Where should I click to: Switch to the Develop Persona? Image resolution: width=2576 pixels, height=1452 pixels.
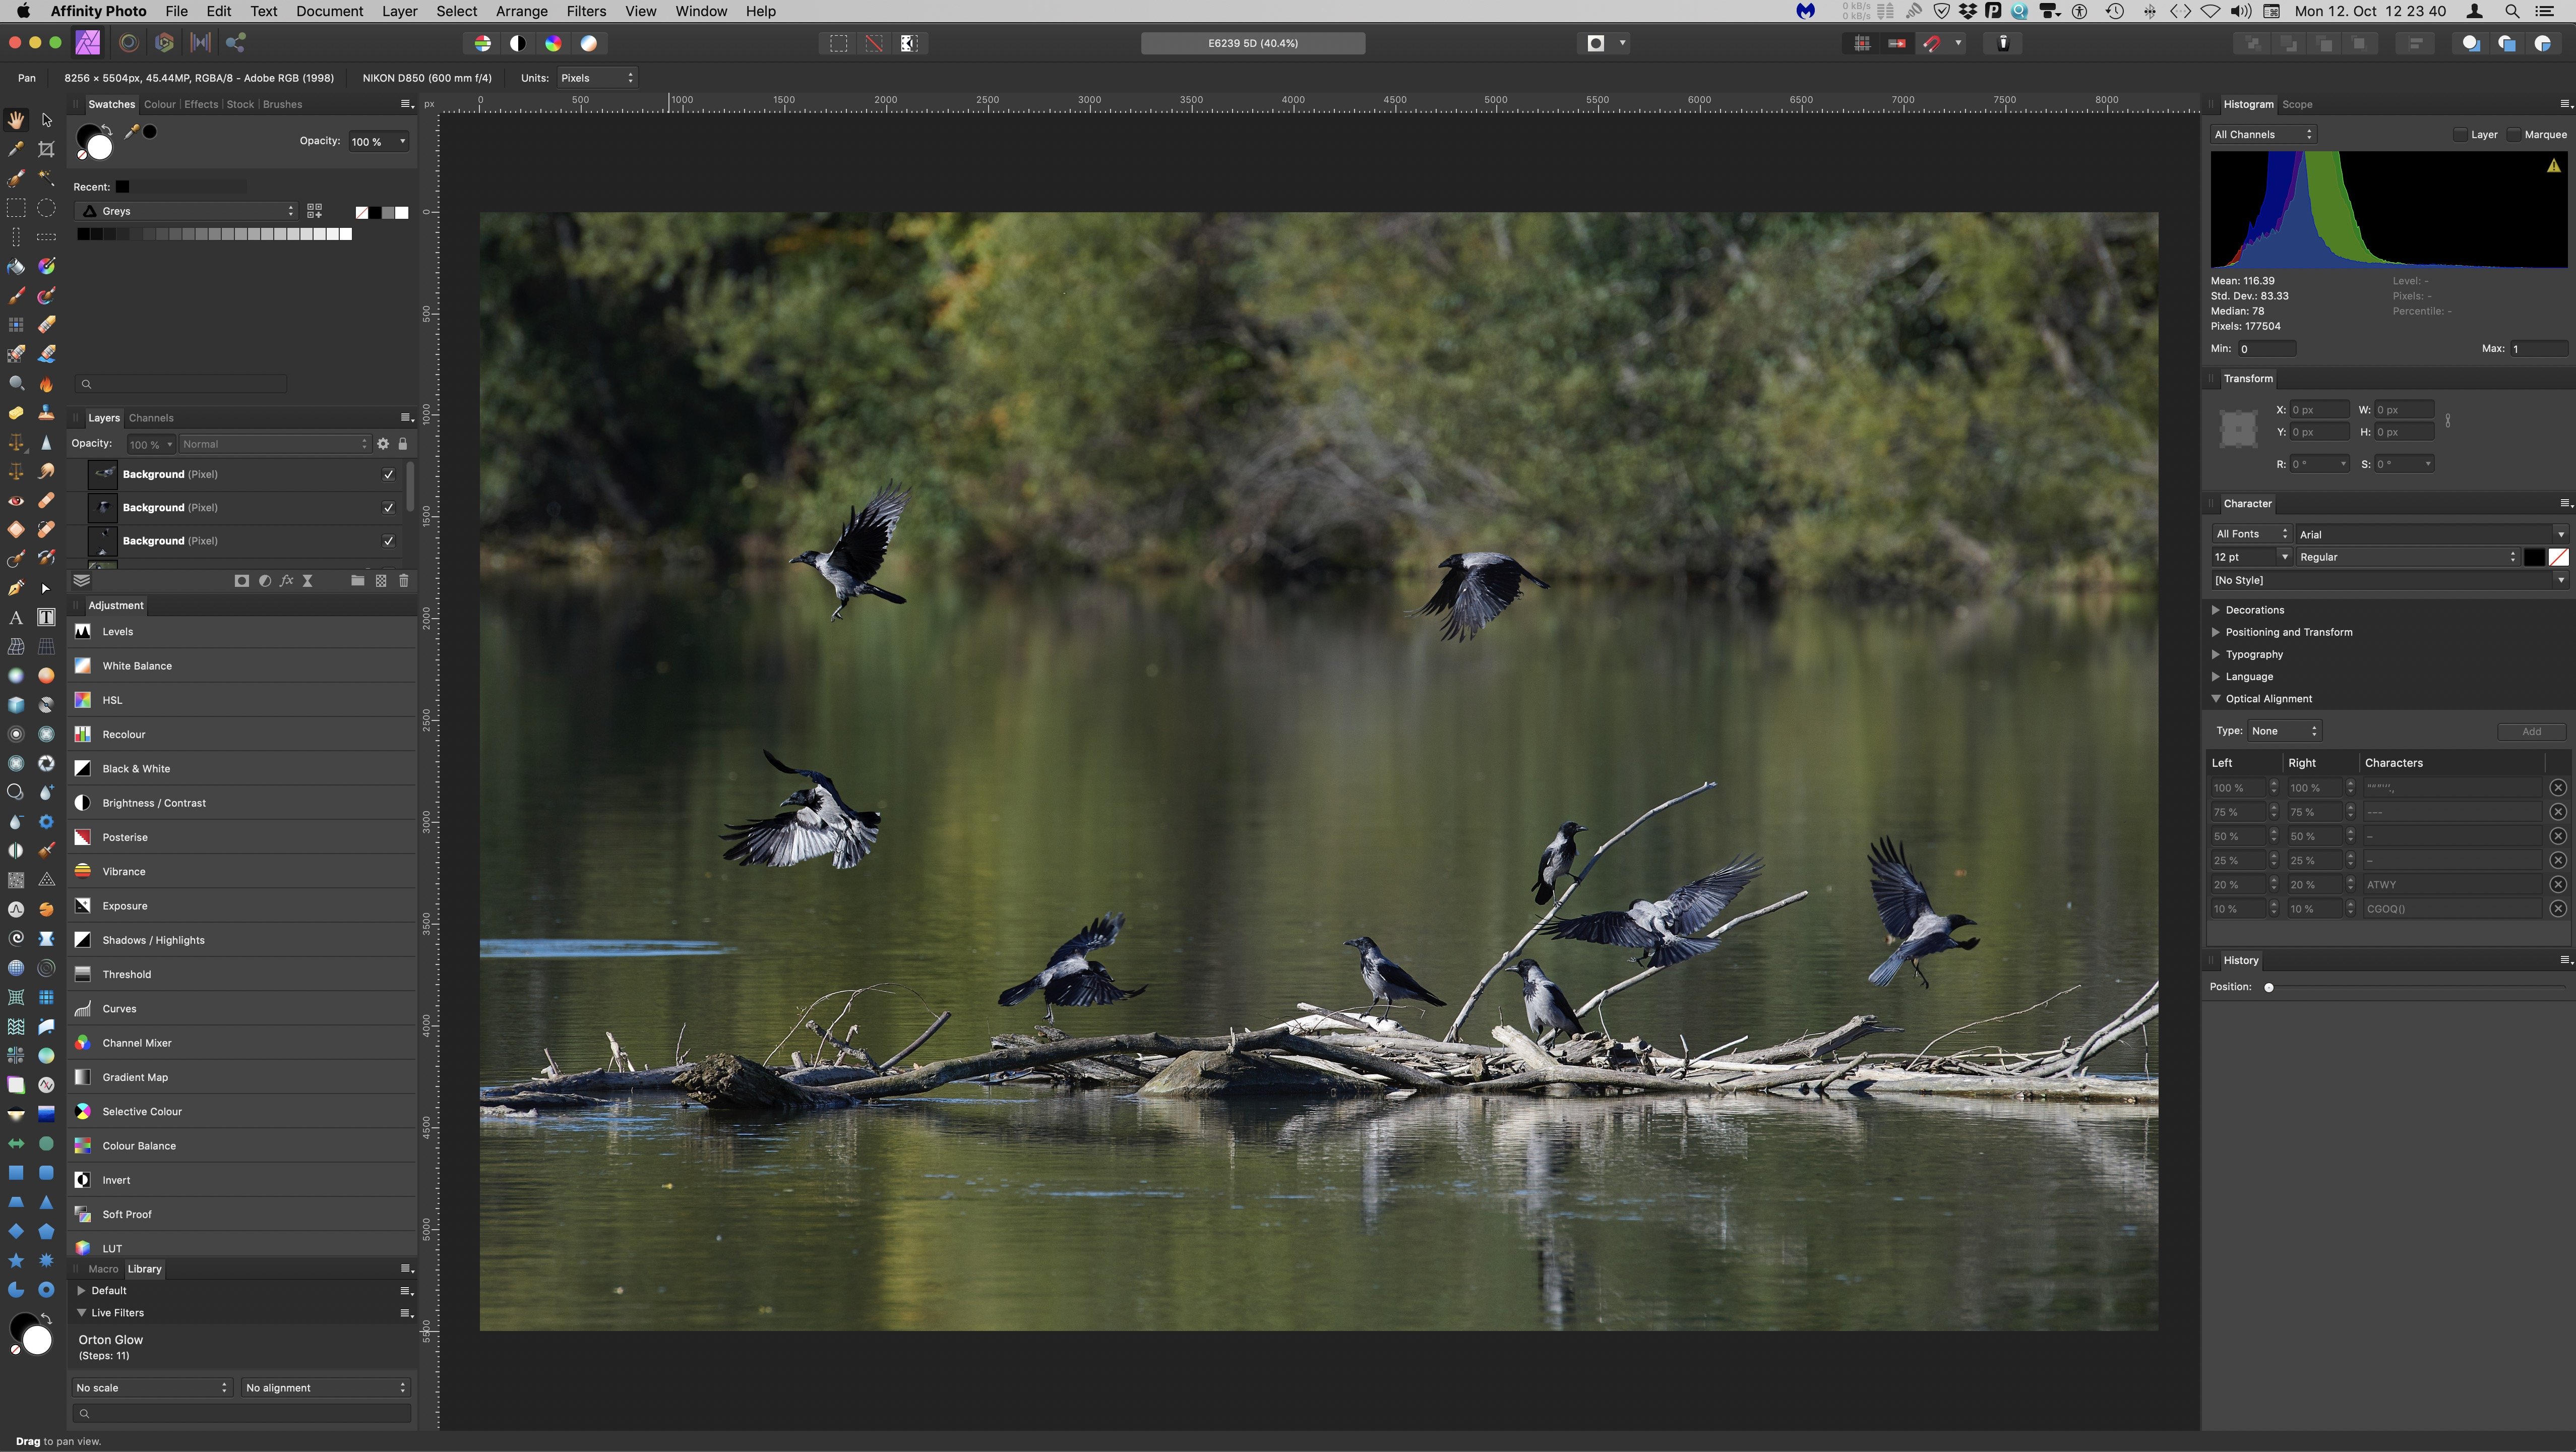[x=165, y=43]
